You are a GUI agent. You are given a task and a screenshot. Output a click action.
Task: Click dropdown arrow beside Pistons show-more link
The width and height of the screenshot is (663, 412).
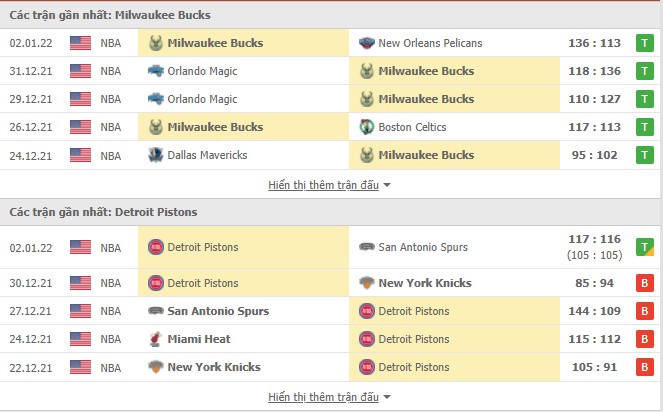(x=387, y=397)
